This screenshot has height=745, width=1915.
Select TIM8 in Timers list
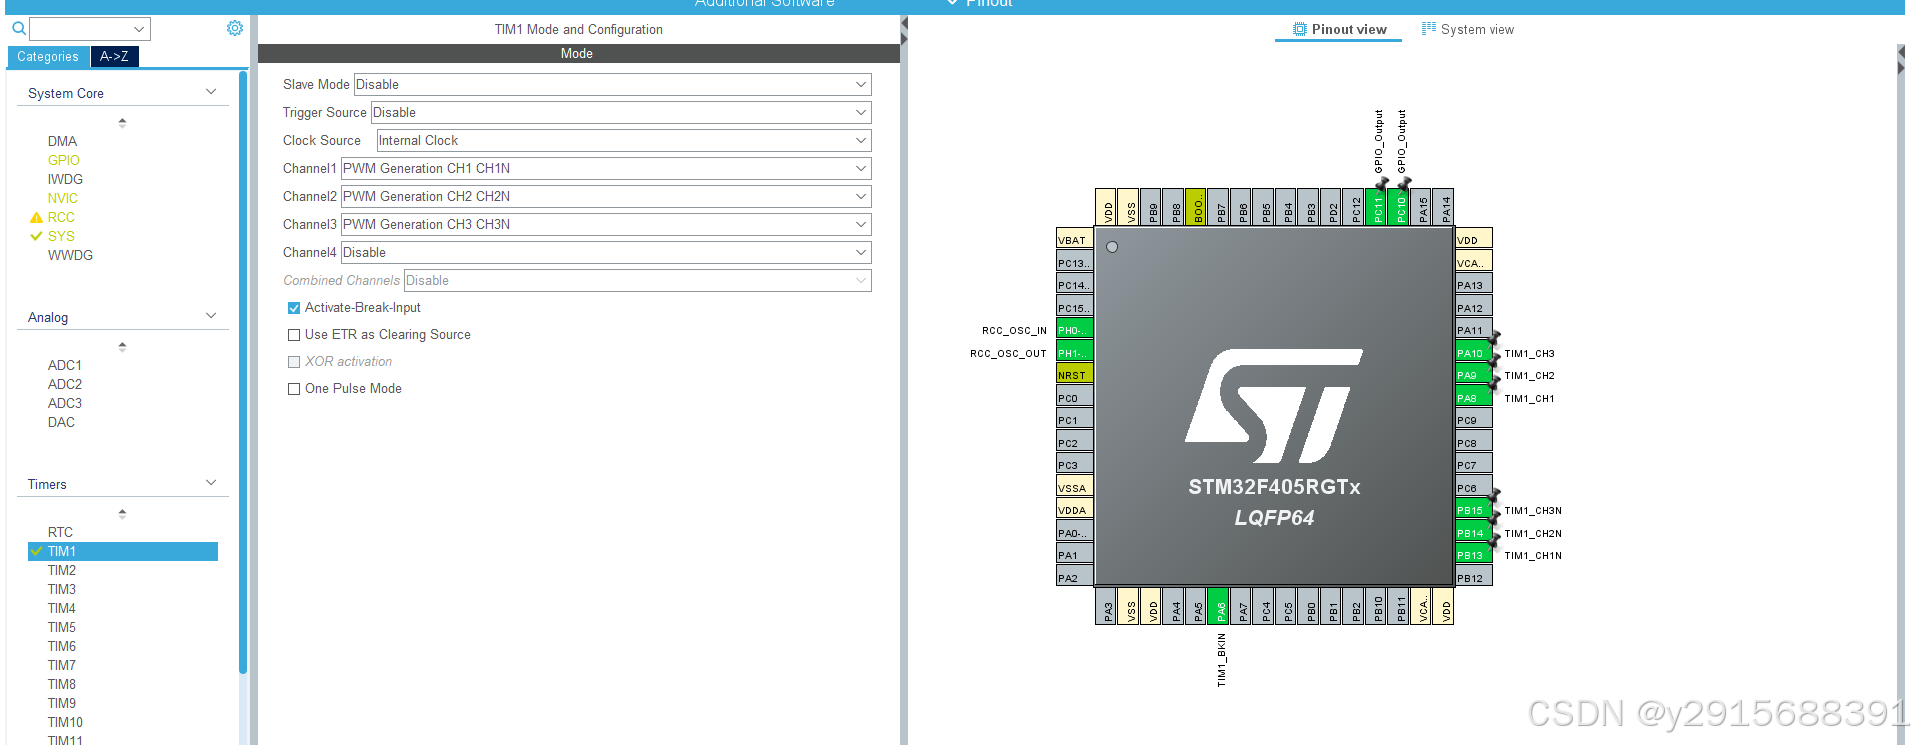click(61, 684)
